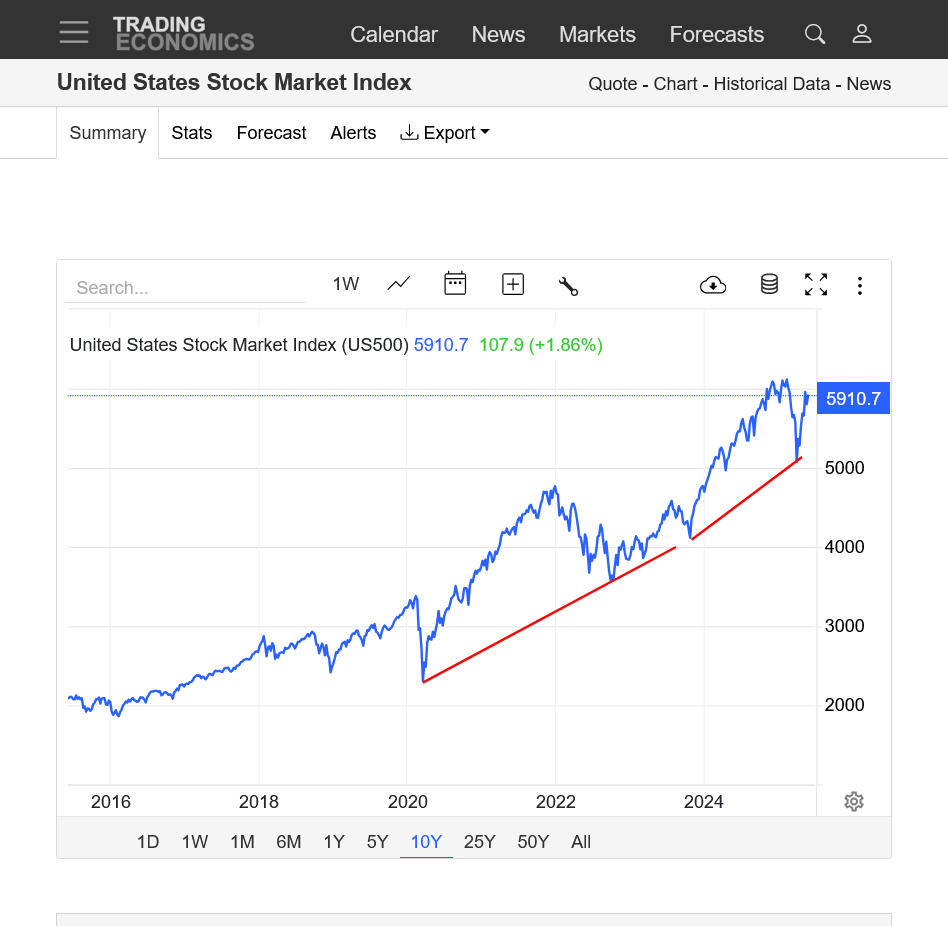The height and width of the screenshot is (926, 948).
Task: Click the plus compare icon
Action: (513, 284)
